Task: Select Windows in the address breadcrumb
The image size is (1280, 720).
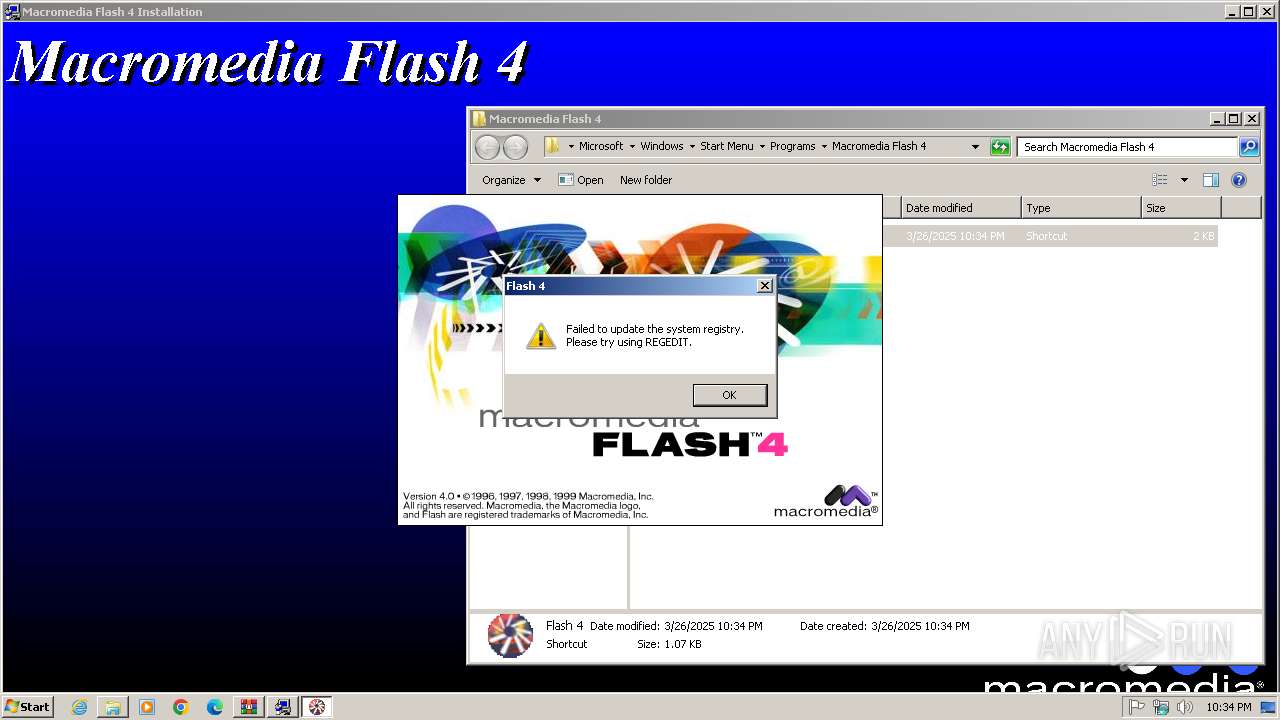Action: [x=662, y=146]
